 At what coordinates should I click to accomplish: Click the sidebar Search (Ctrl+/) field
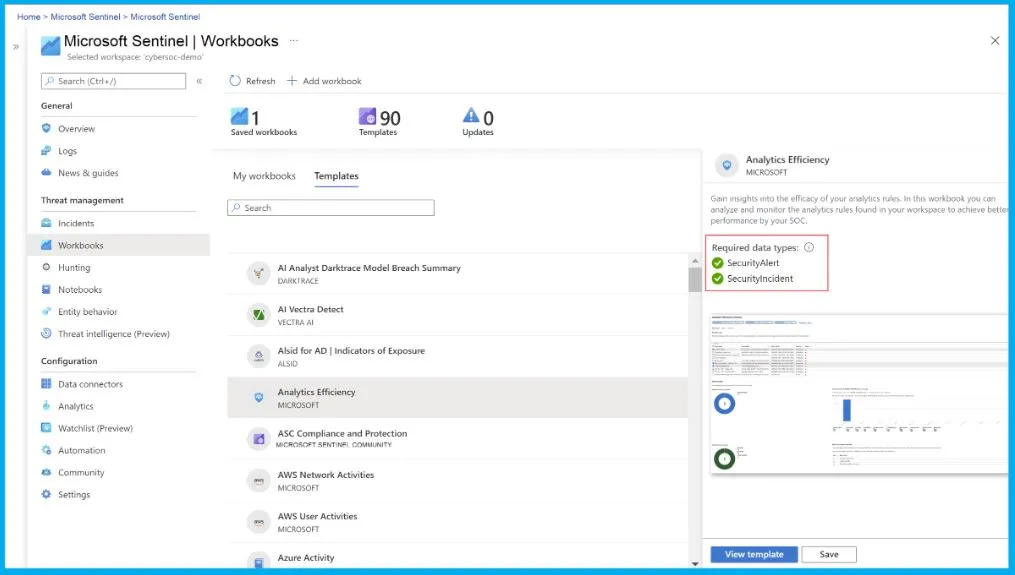113,81
